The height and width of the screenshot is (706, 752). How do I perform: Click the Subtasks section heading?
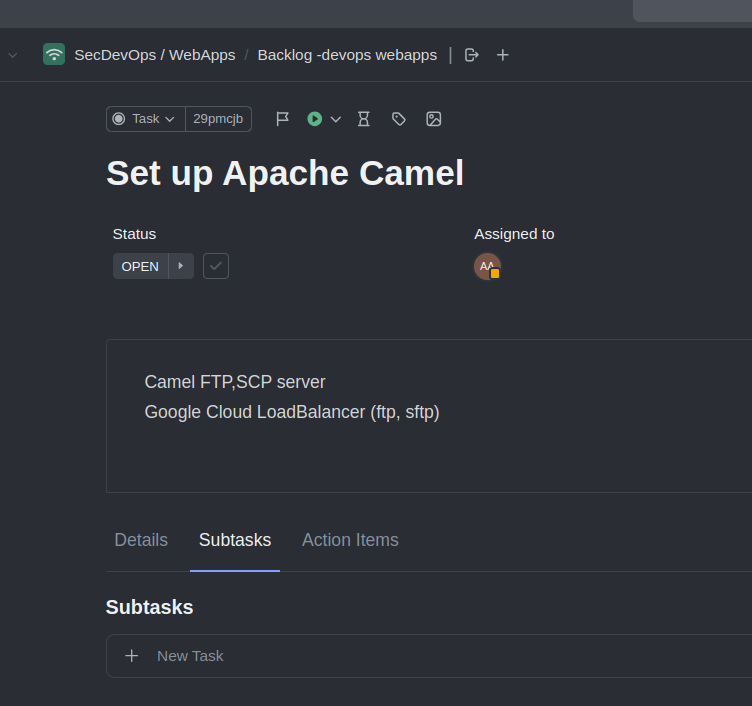(149, 607)
